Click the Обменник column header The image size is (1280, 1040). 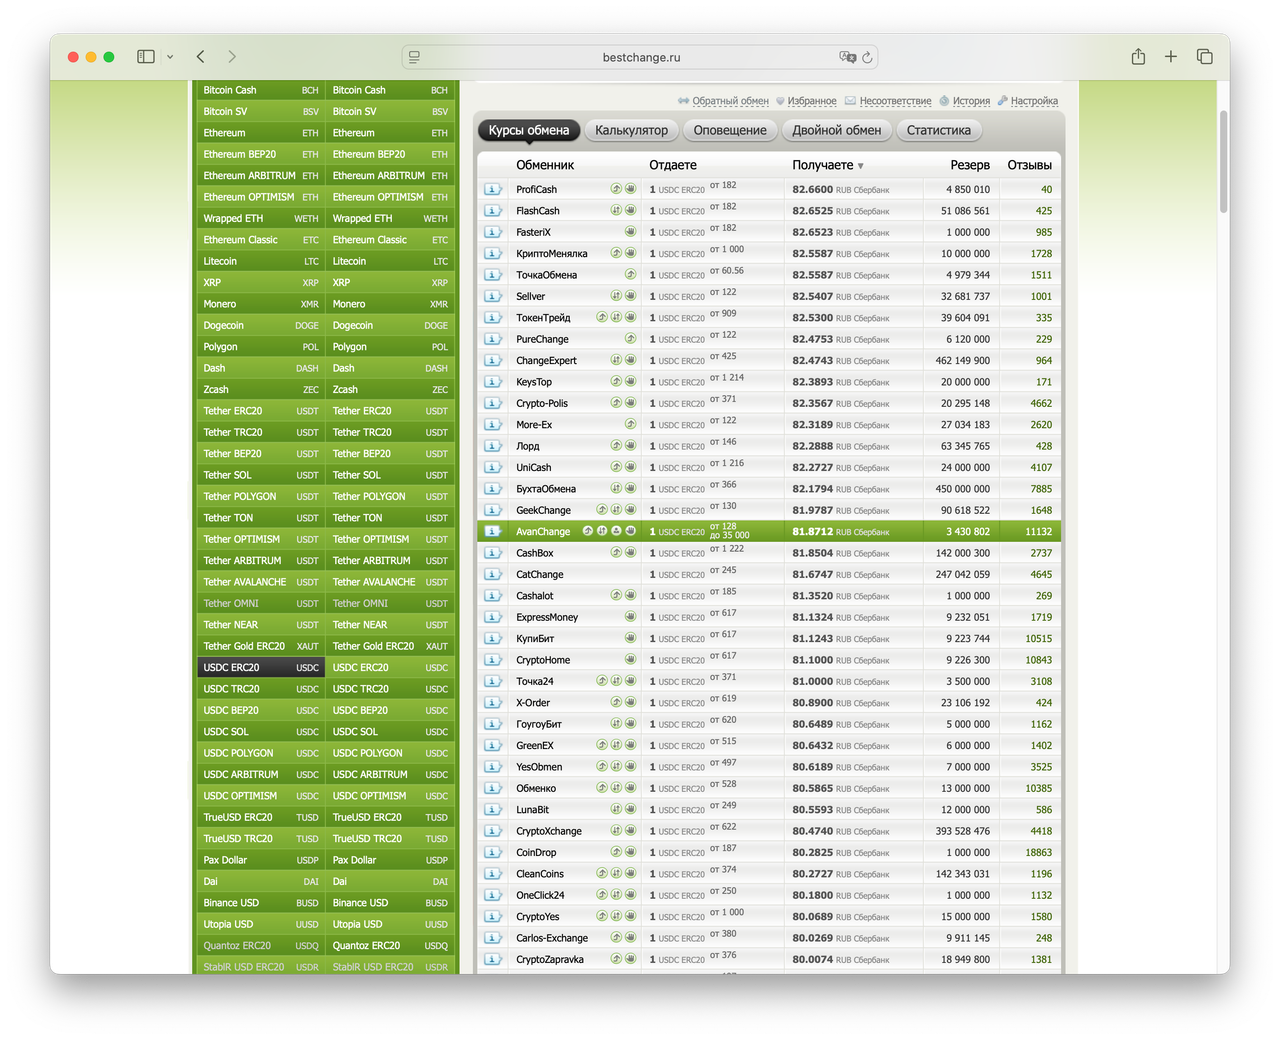(545, 165)
